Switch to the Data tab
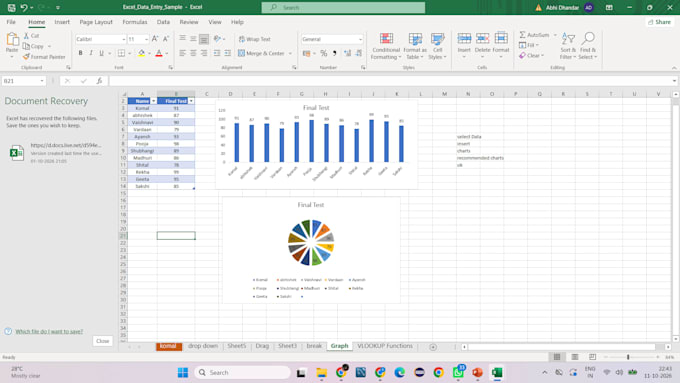This screenshot has width=680, height=383. click(163, 22)
